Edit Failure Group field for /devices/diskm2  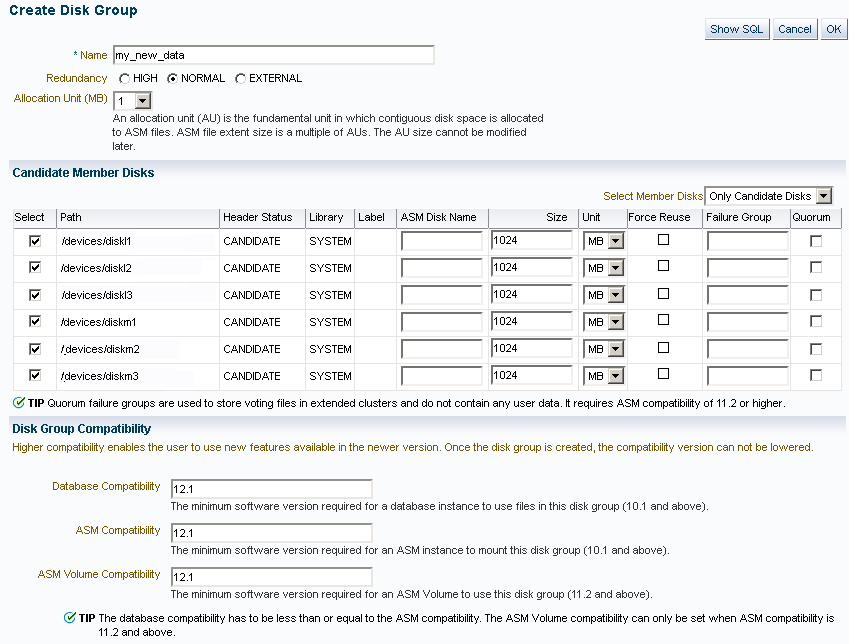[x=747, y=349]
